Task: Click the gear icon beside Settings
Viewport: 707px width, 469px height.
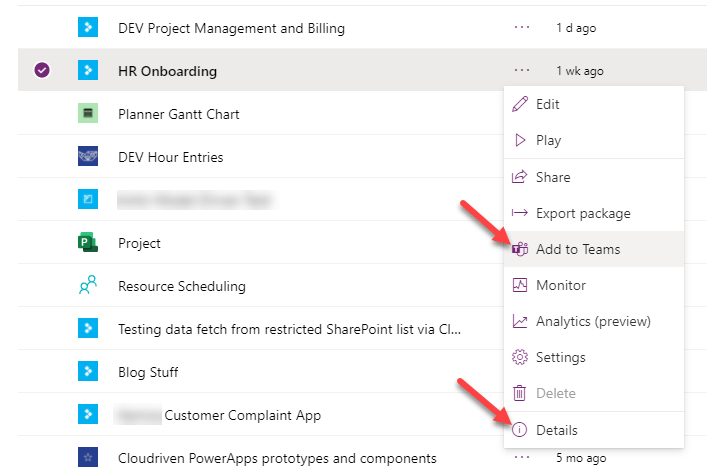Action: click(x=519, y=357)
